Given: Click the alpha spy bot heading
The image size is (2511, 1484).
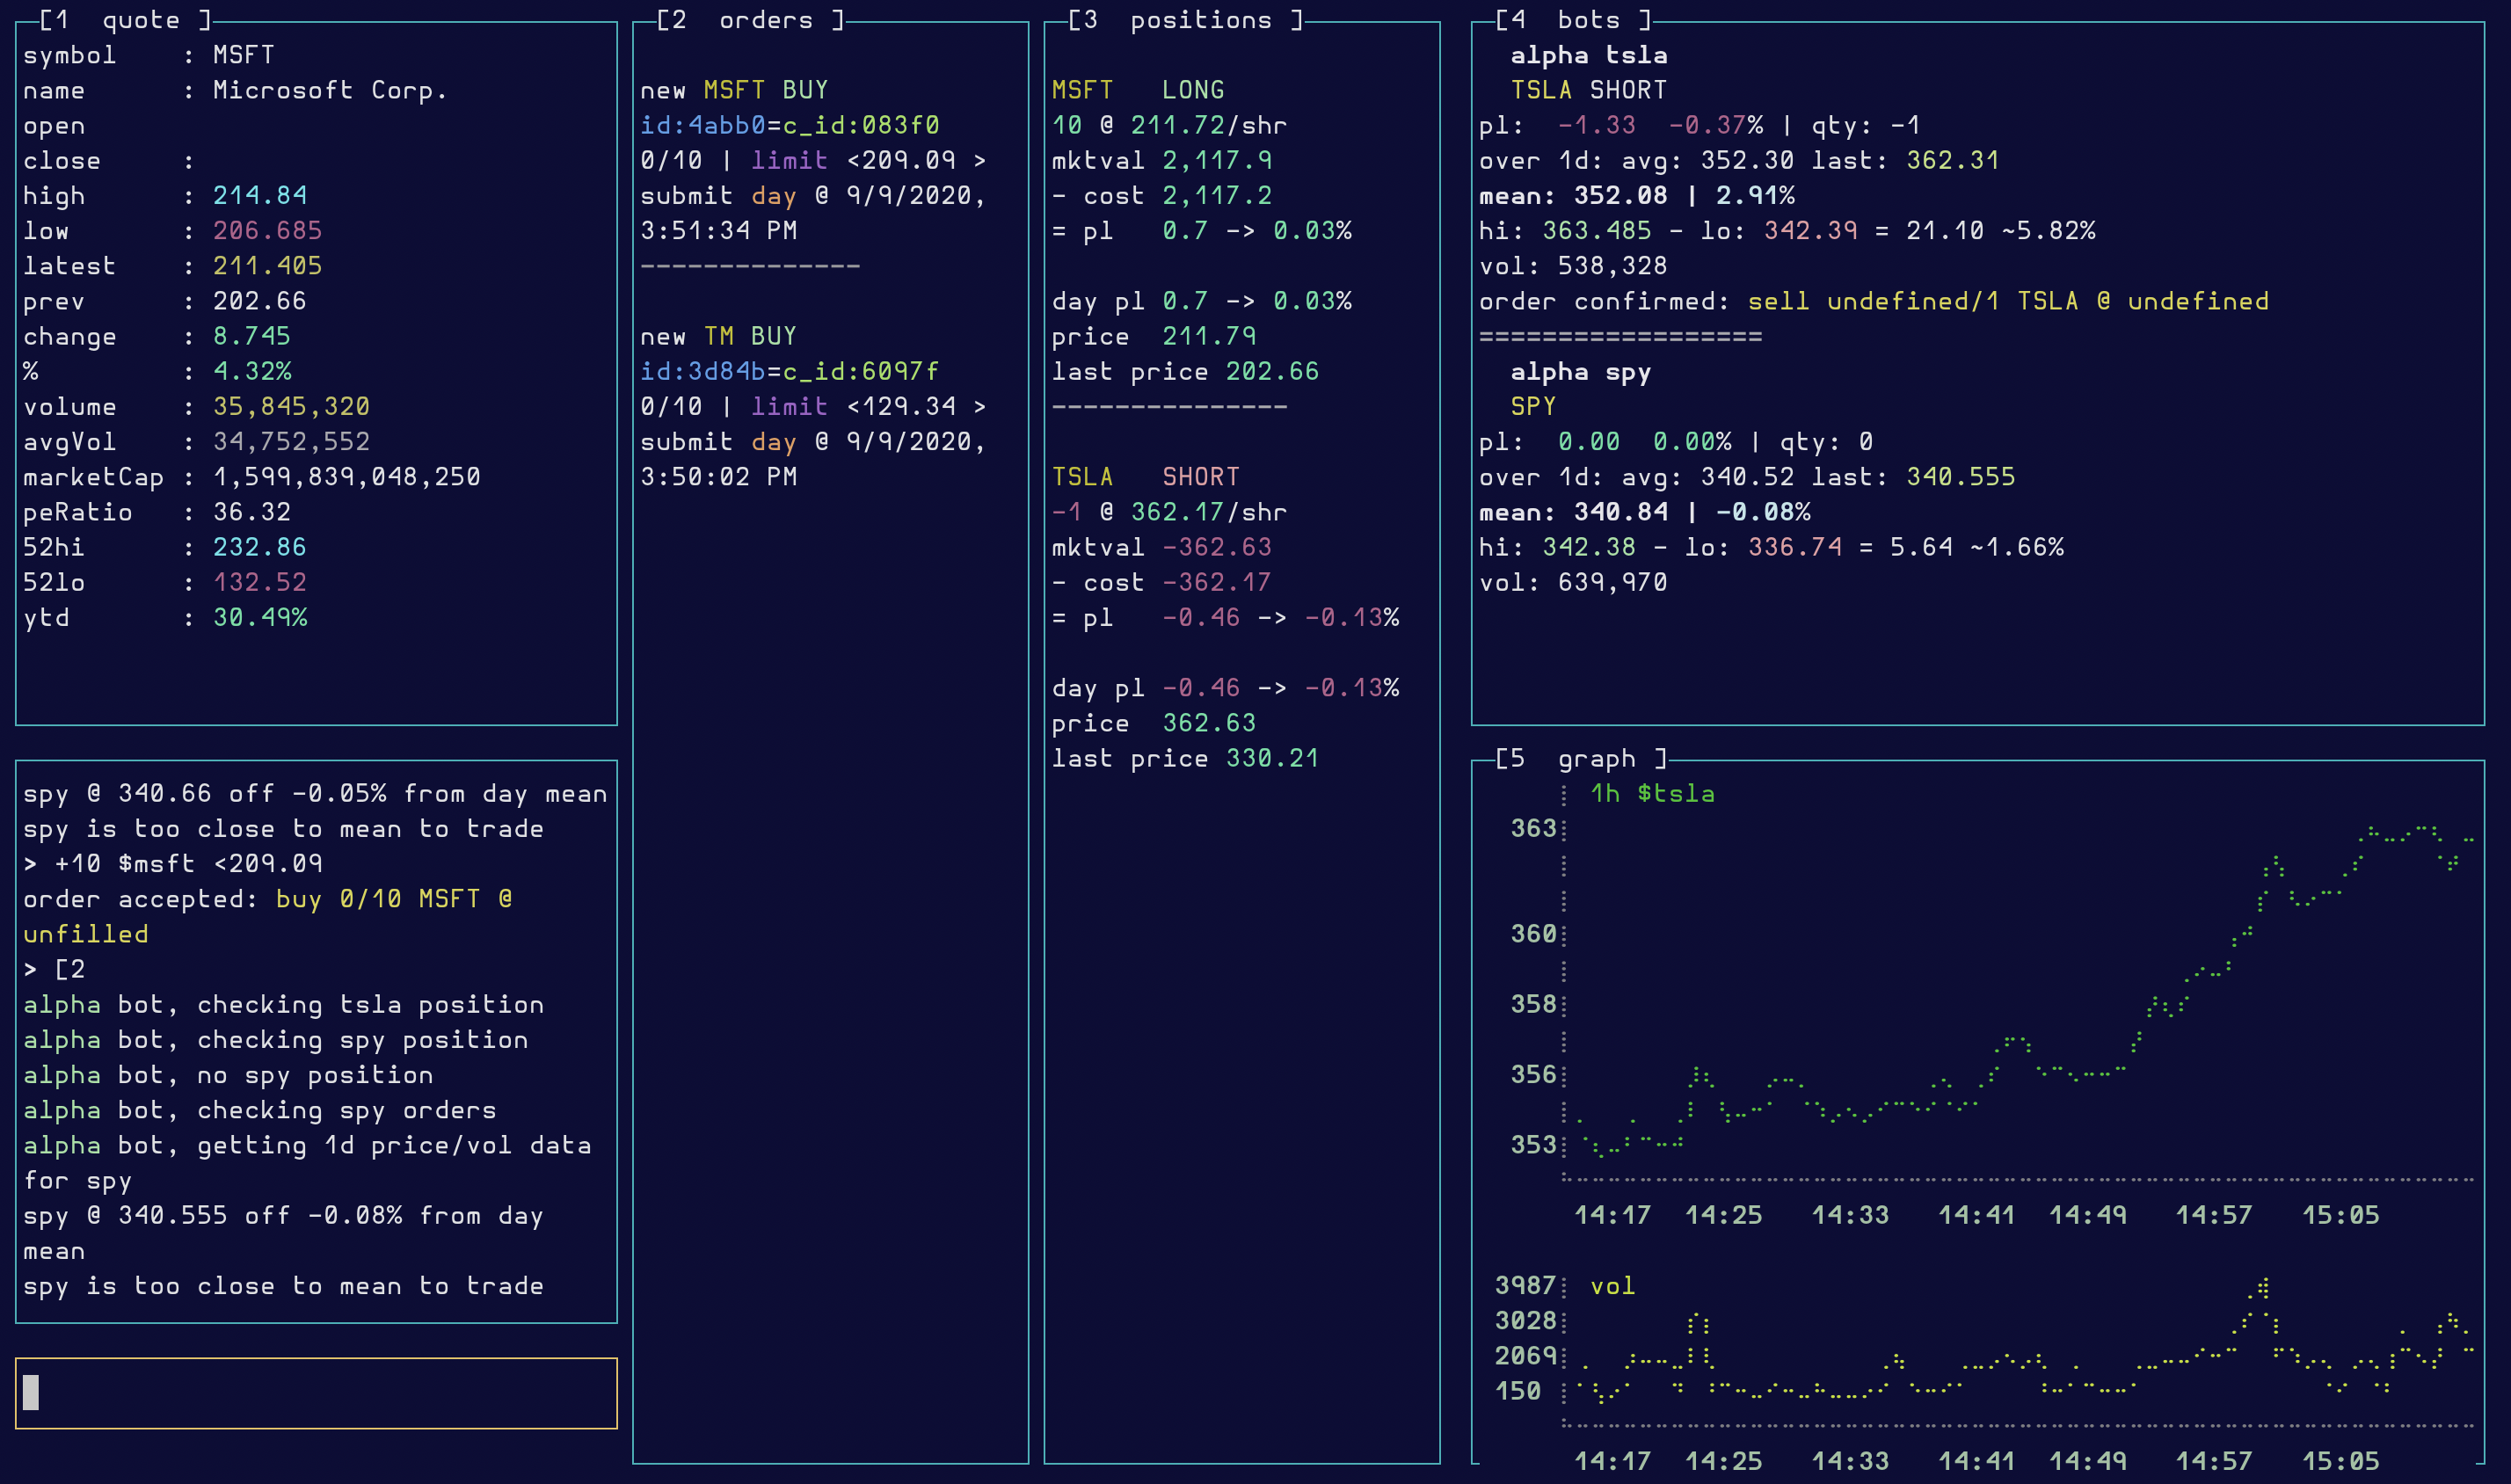Looking at the screenshot, I should click(1580, 372).
